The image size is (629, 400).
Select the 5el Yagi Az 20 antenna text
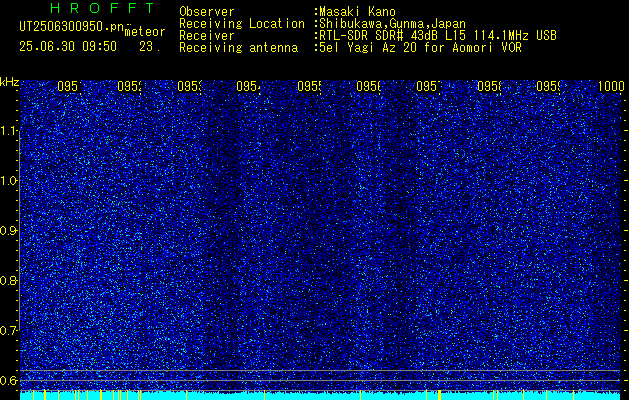click(x=420, y=48)
